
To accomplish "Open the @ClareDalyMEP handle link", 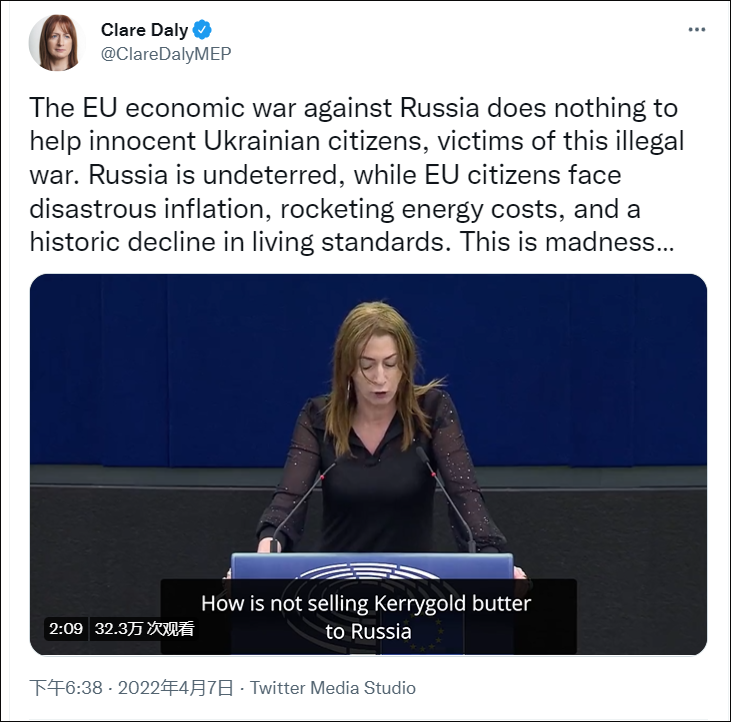I will [165, 54].
